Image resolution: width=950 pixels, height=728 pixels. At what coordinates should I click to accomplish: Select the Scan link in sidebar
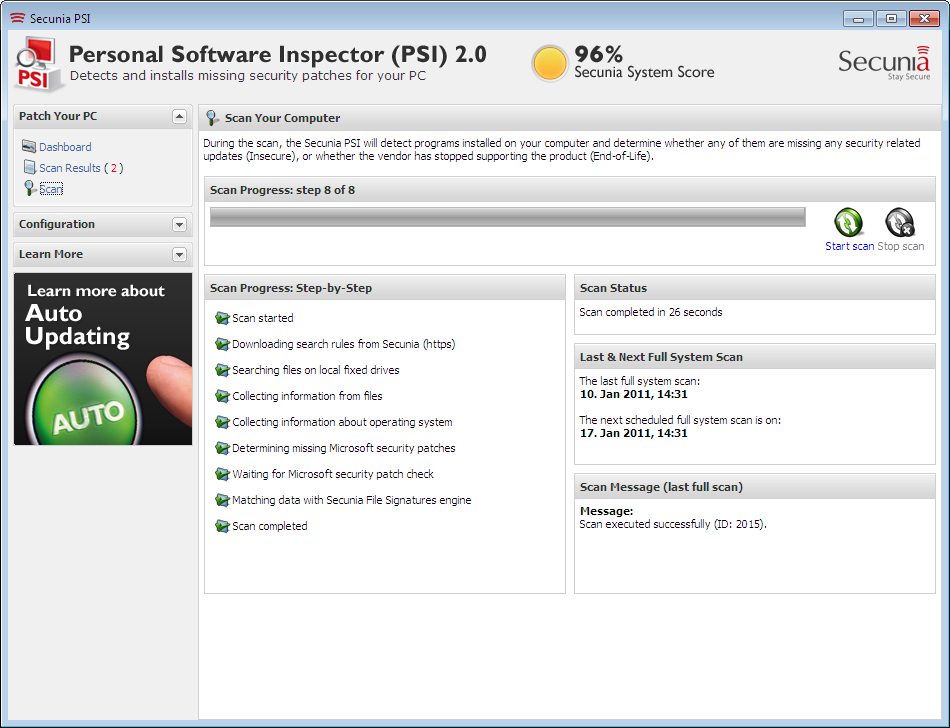coord(51,189)
